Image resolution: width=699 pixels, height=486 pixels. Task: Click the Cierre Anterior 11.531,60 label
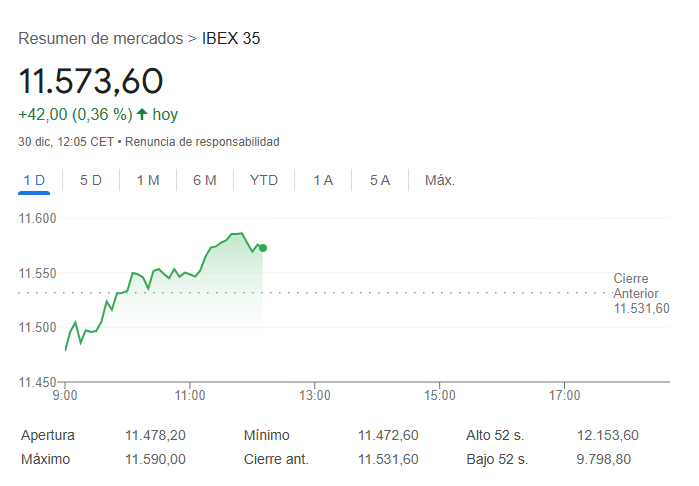(641, 293)
